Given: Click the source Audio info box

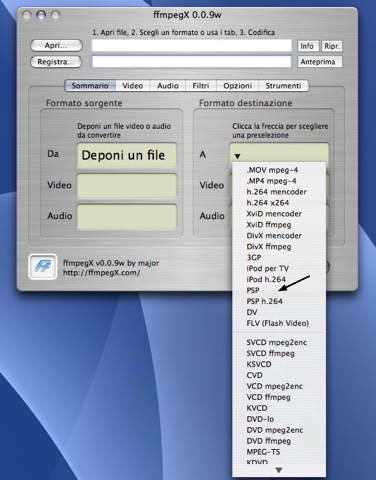Looking at the screenshot, I should [127, 216].
